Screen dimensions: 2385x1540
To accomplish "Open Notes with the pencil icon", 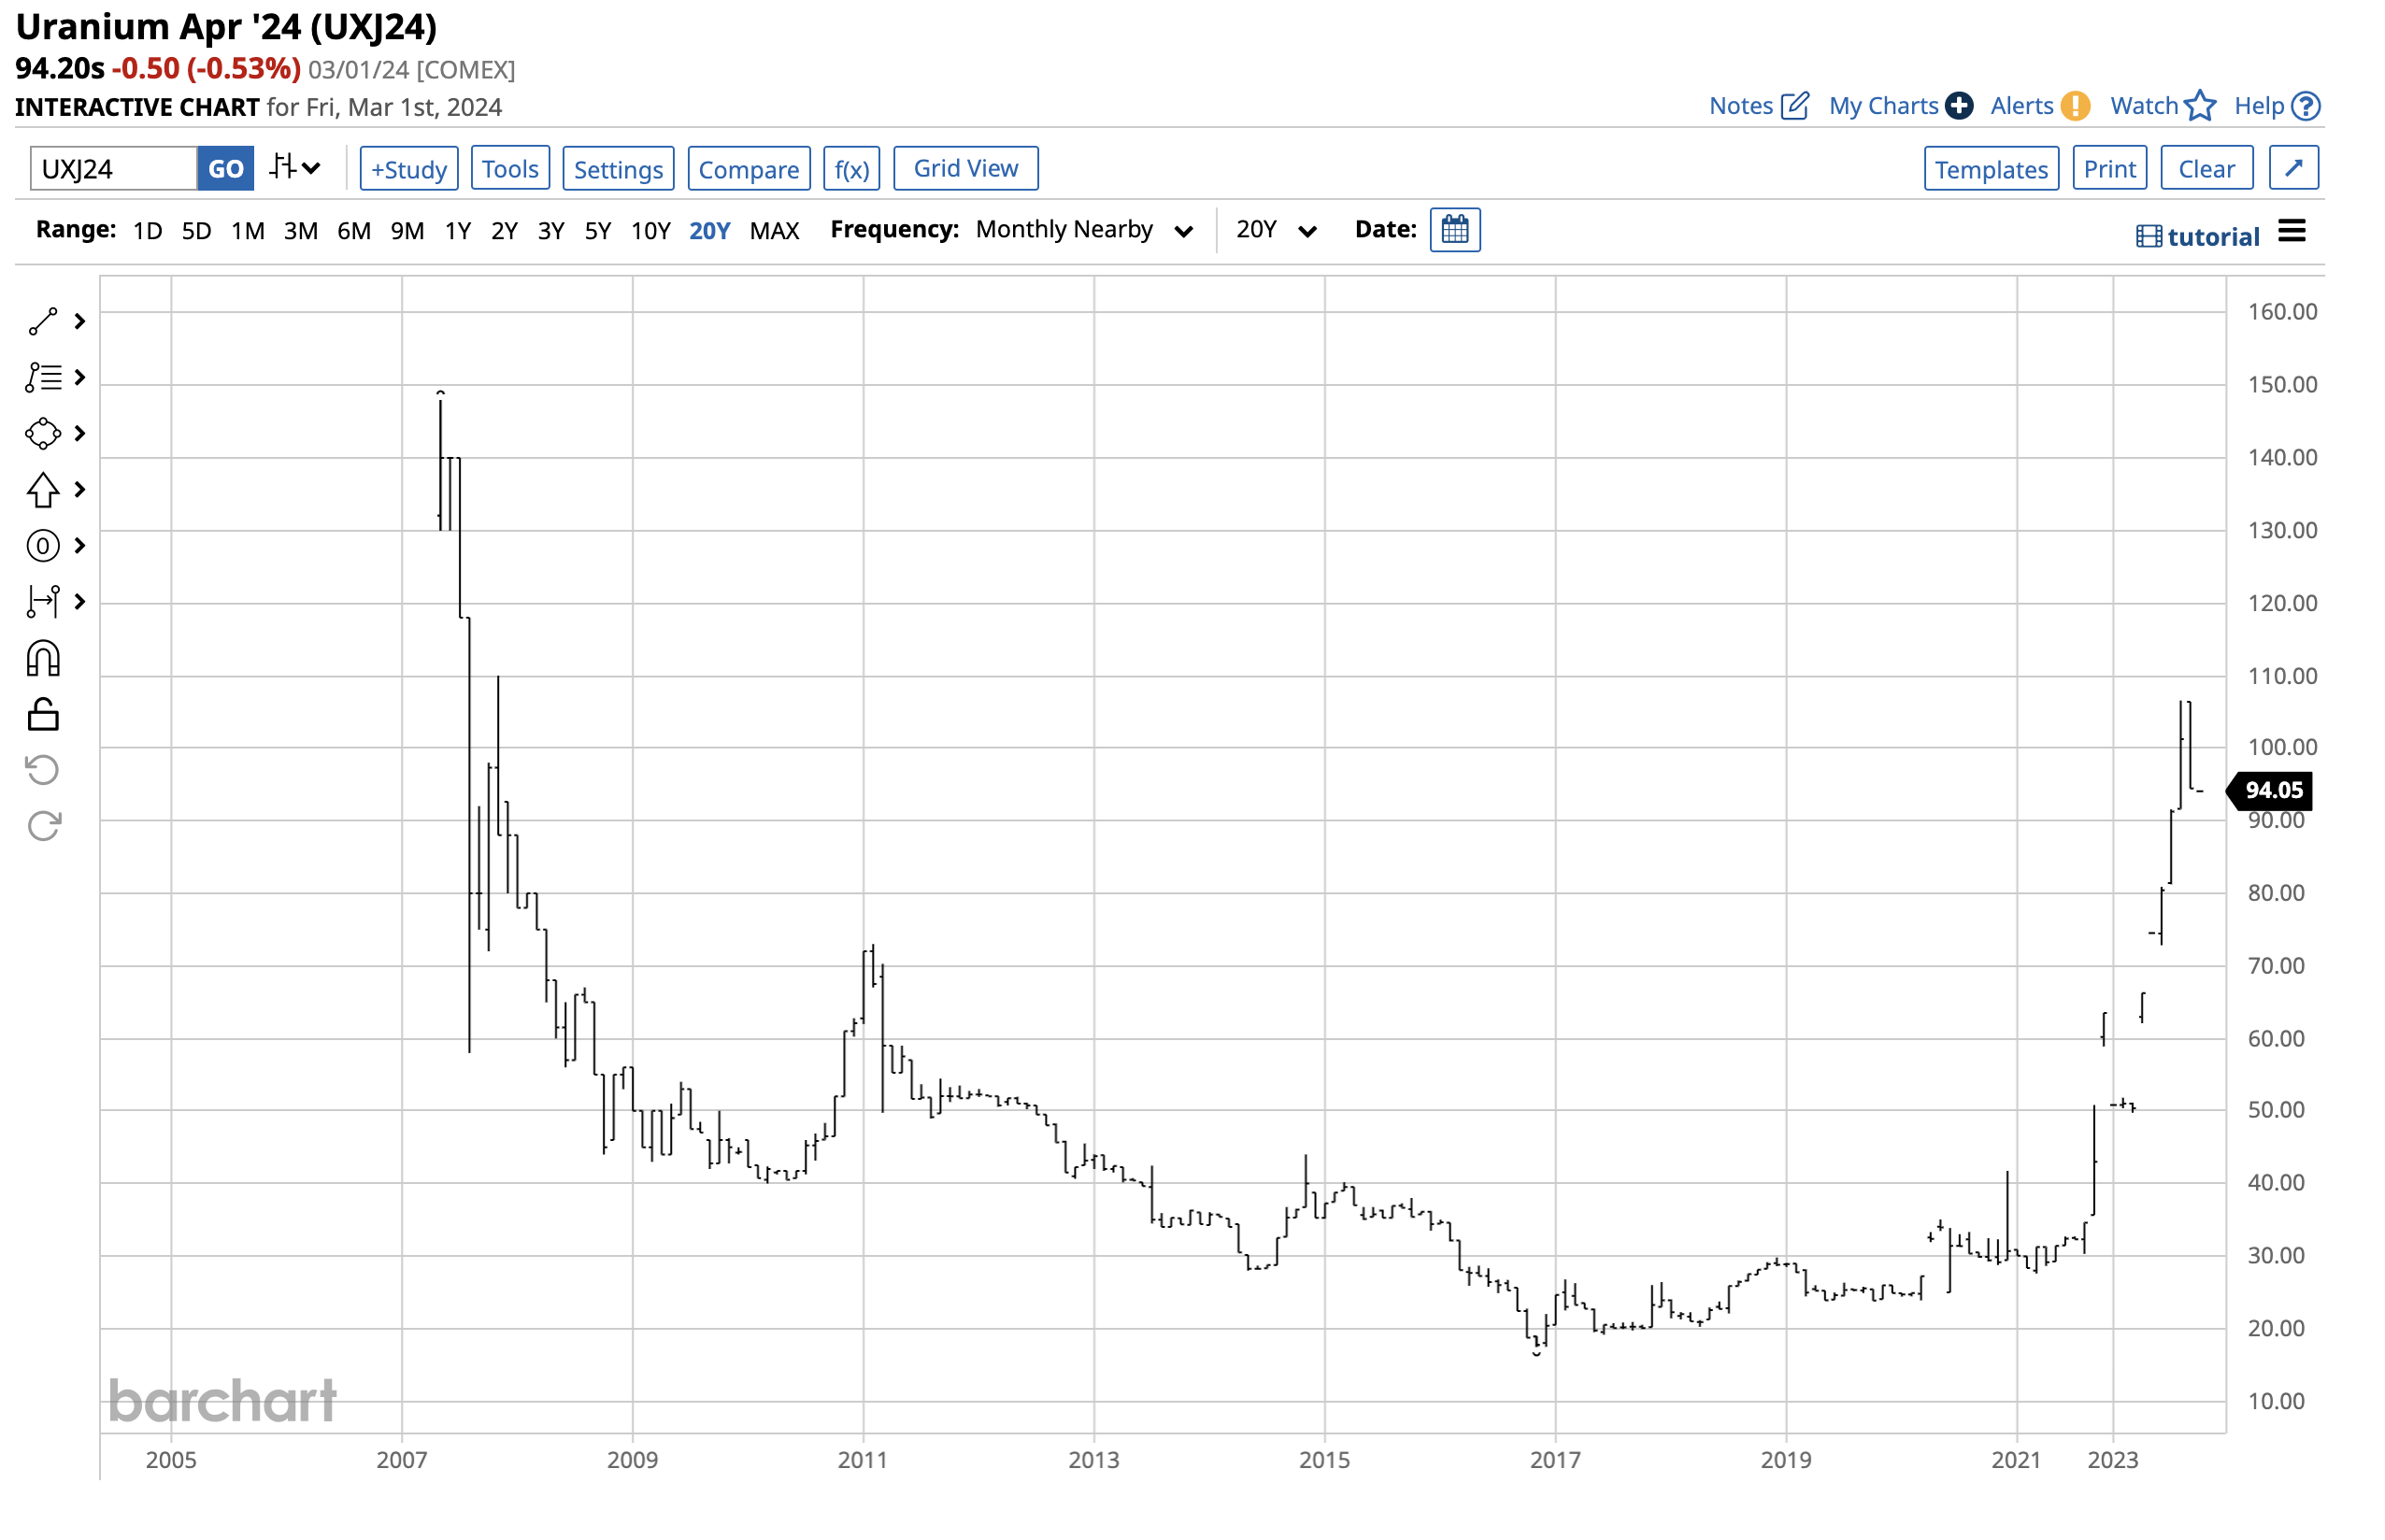I will (1758, 105).
